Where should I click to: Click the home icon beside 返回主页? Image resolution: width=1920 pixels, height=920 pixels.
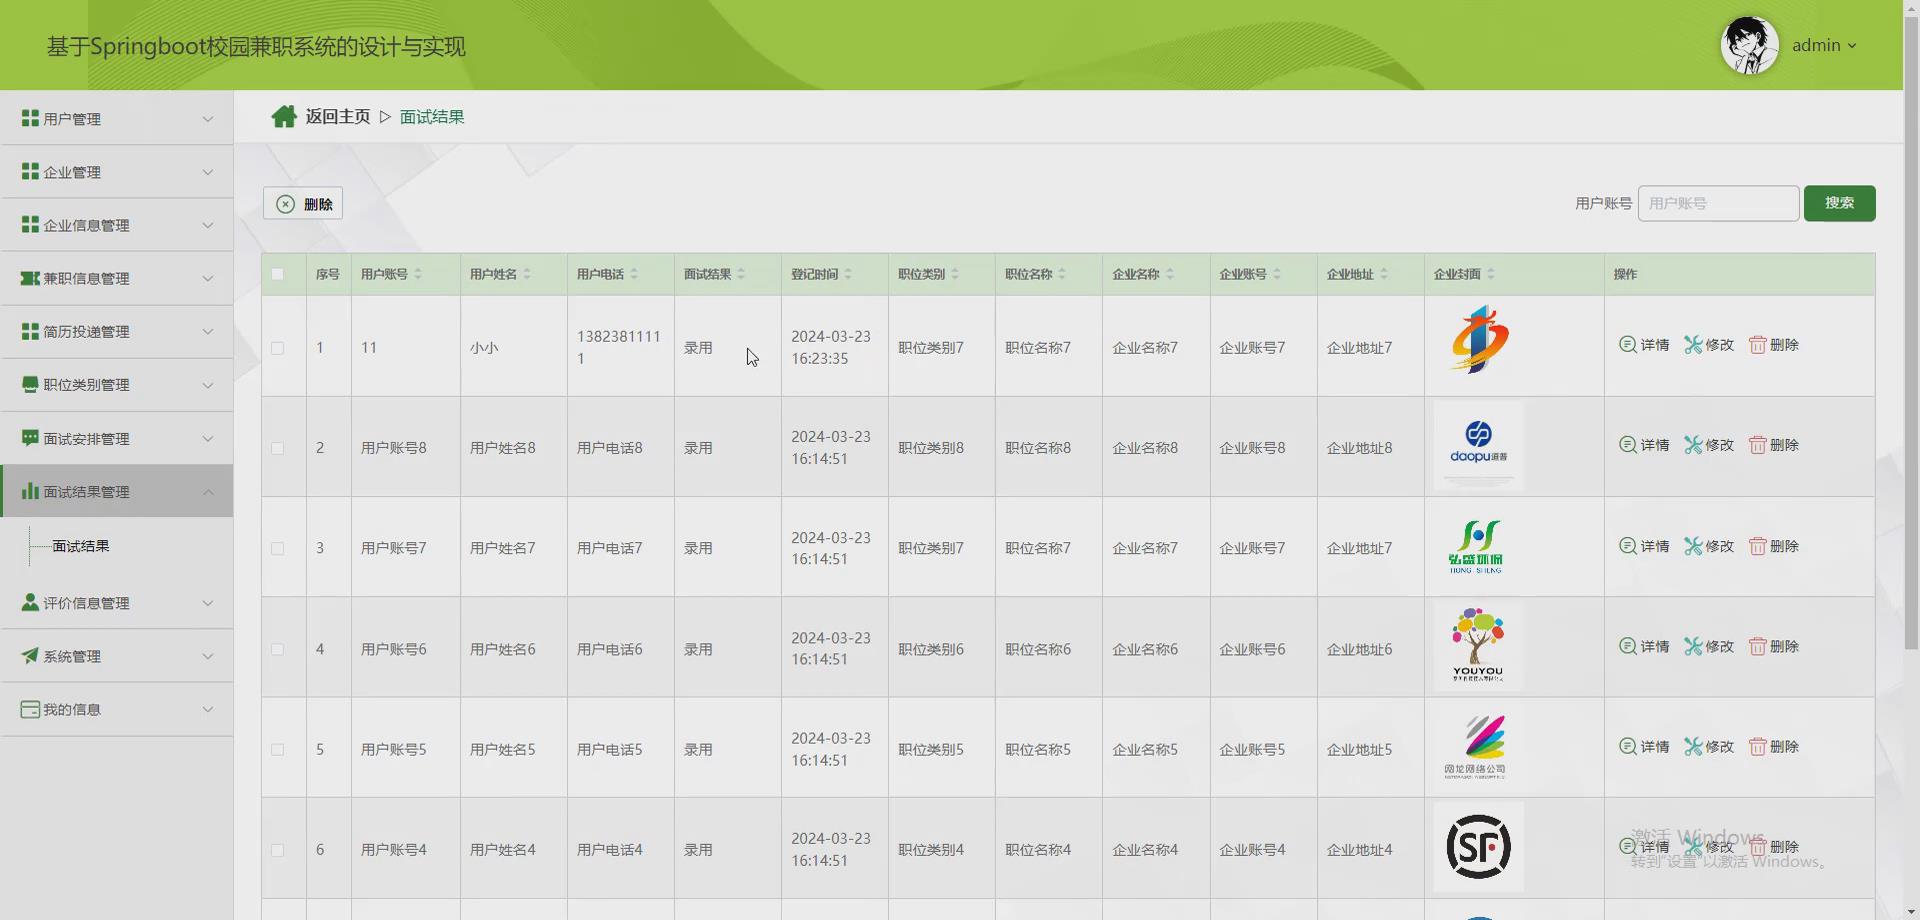(x=284, y=117)
